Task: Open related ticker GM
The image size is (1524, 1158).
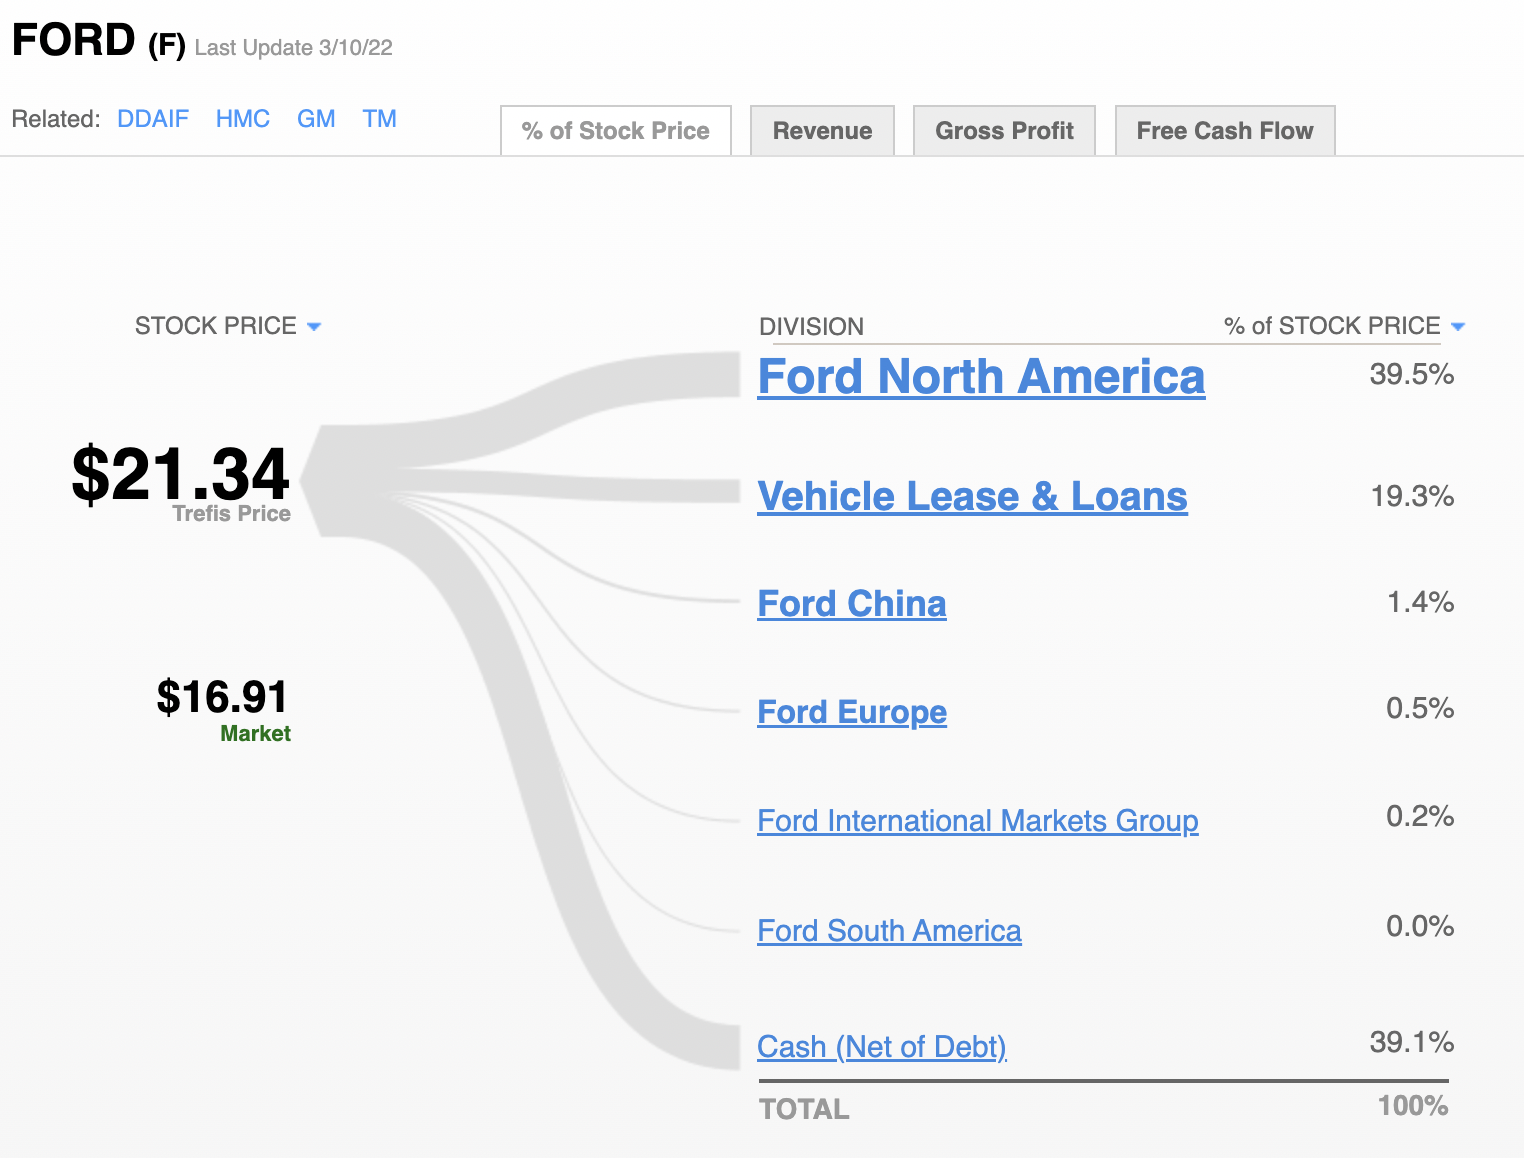Action: point(316,119)
